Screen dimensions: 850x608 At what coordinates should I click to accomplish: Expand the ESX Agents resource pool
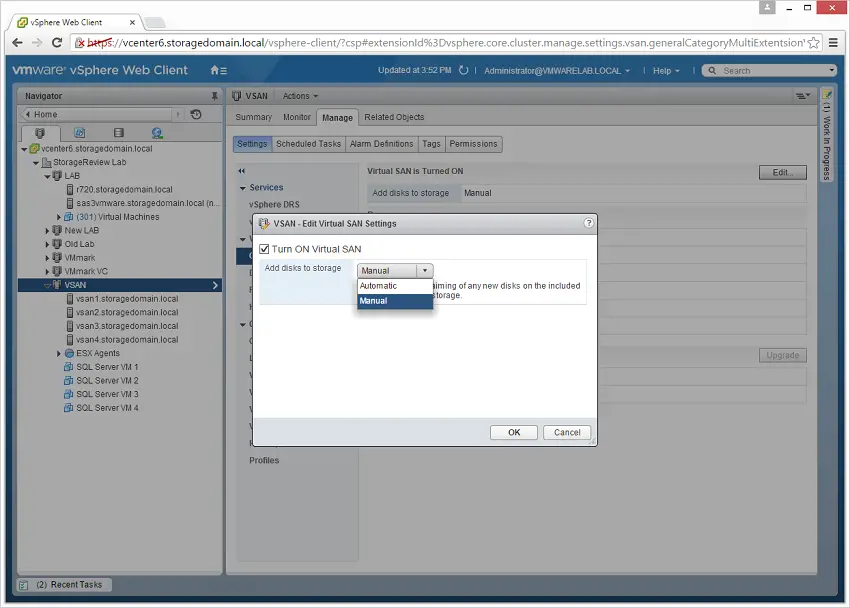pyautogui.click(x=59, y=353)
